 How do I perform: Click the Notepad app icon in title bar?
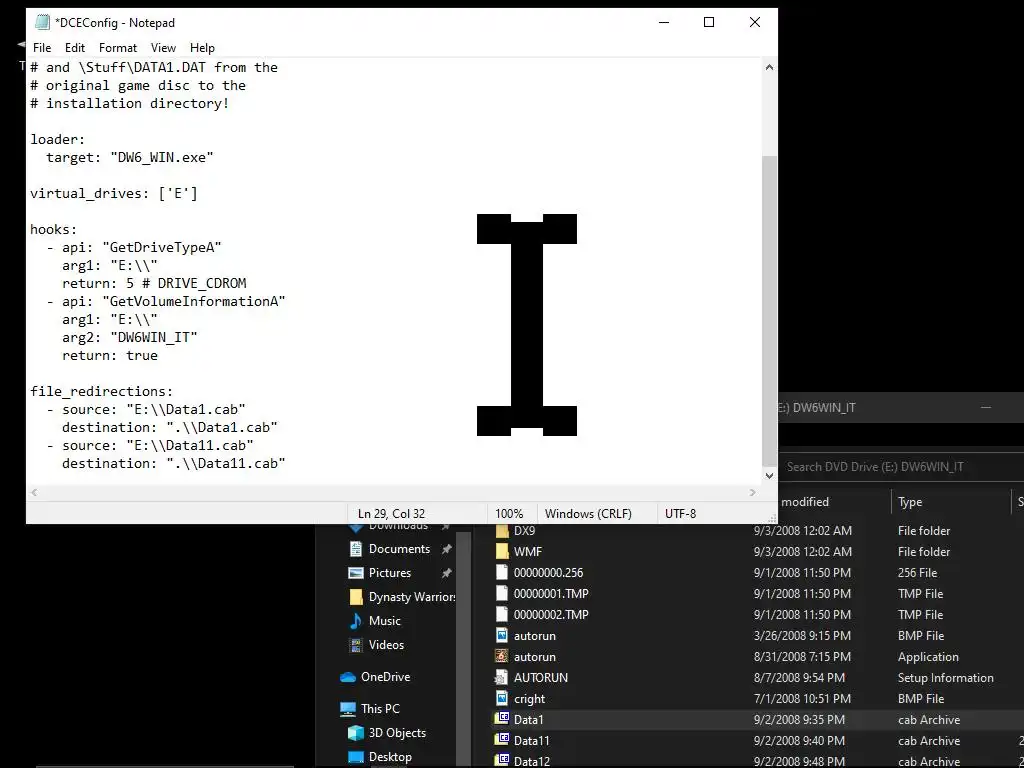point(42,22)
